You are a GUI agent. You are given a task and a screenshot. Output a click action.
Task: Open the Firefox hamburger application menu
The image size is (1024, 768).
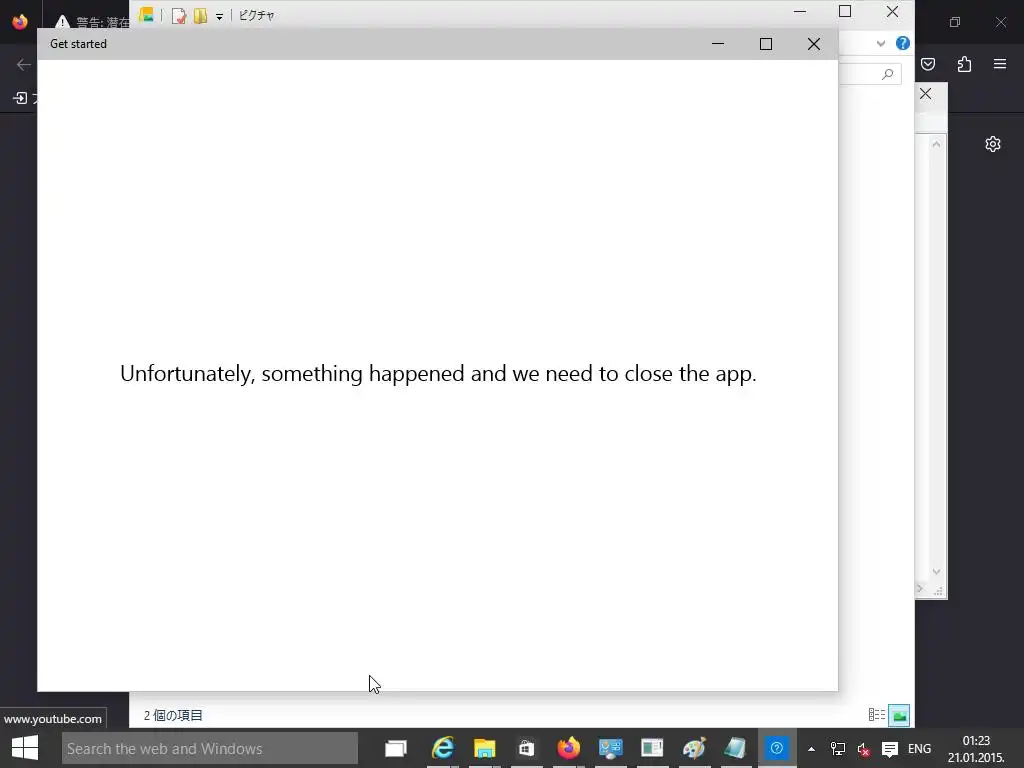1000,64
